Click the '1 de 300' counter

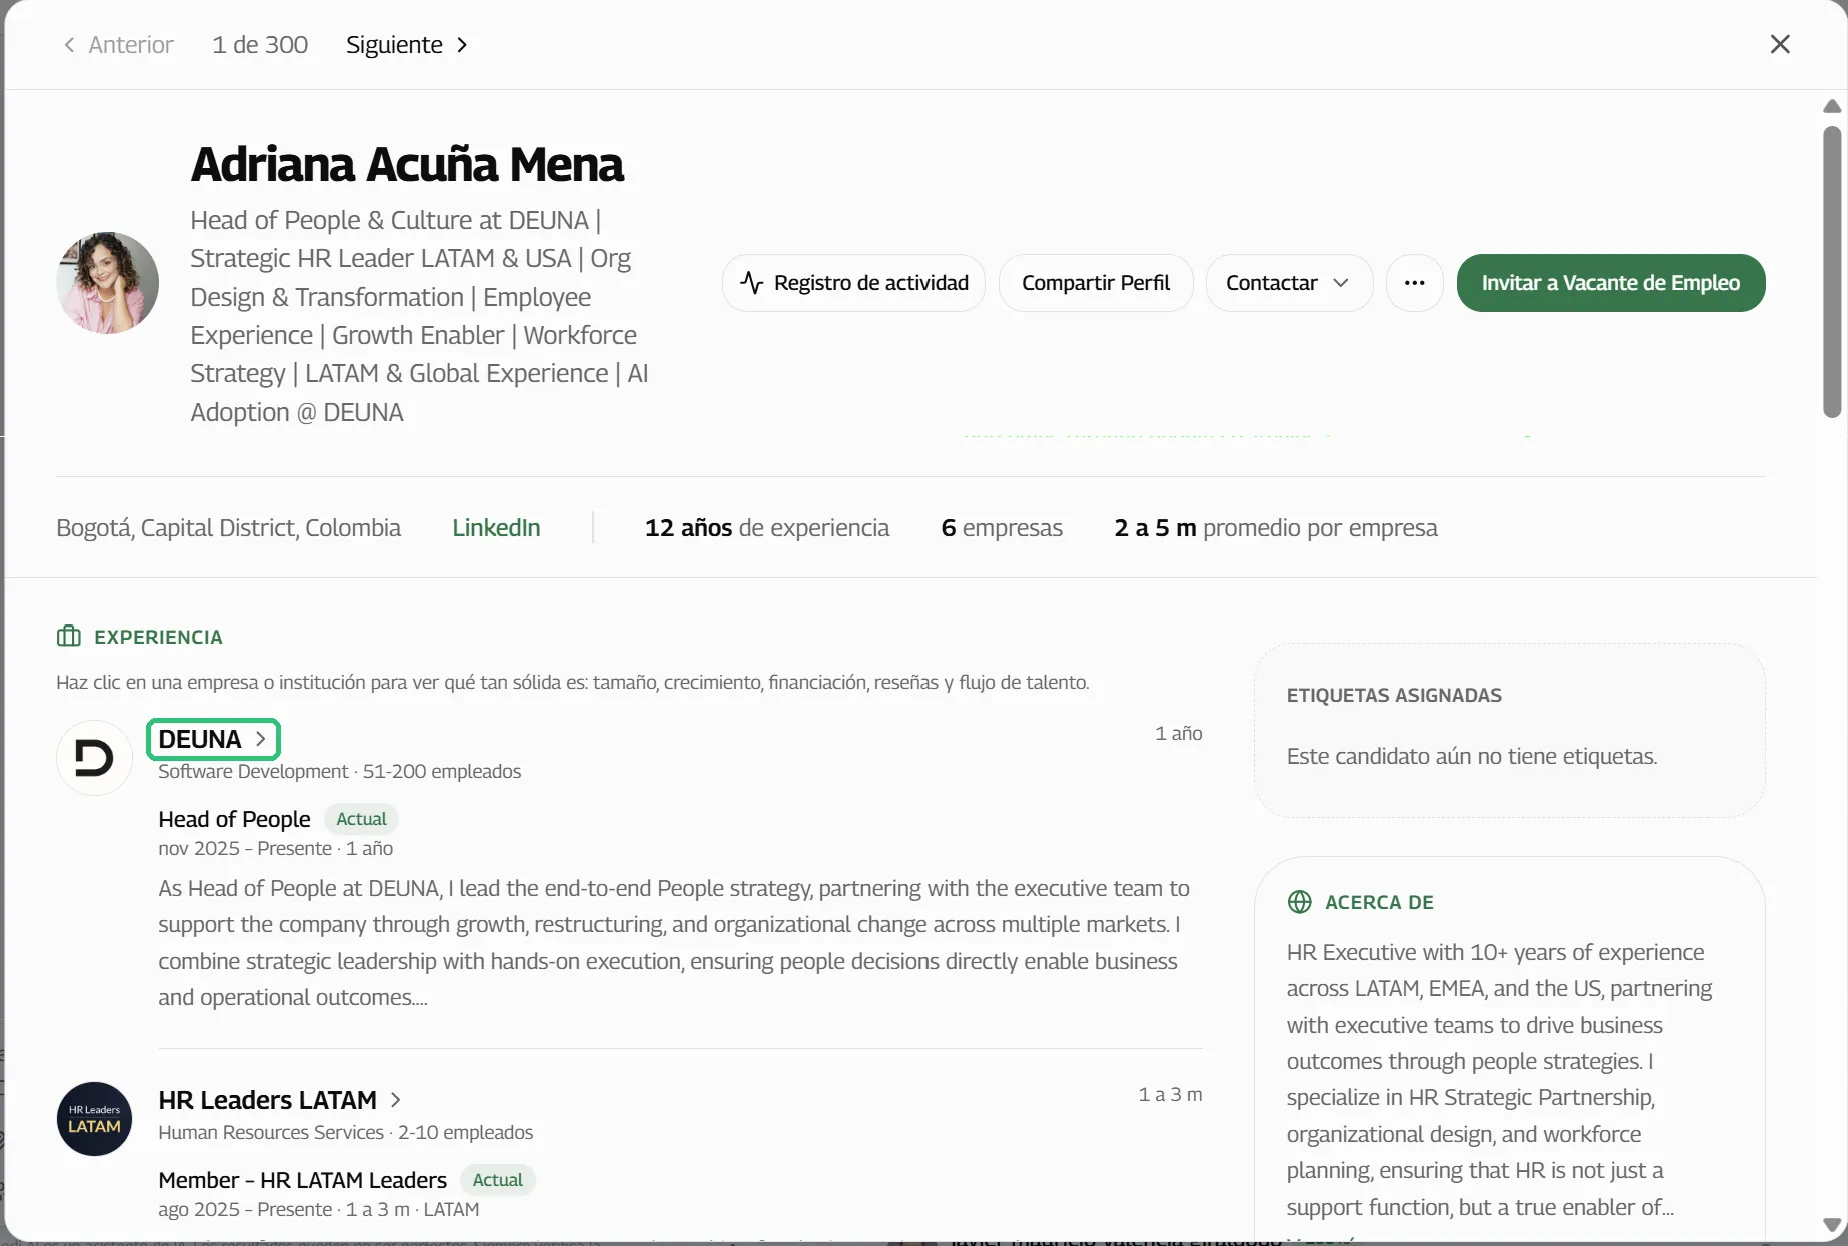point(260,45)
